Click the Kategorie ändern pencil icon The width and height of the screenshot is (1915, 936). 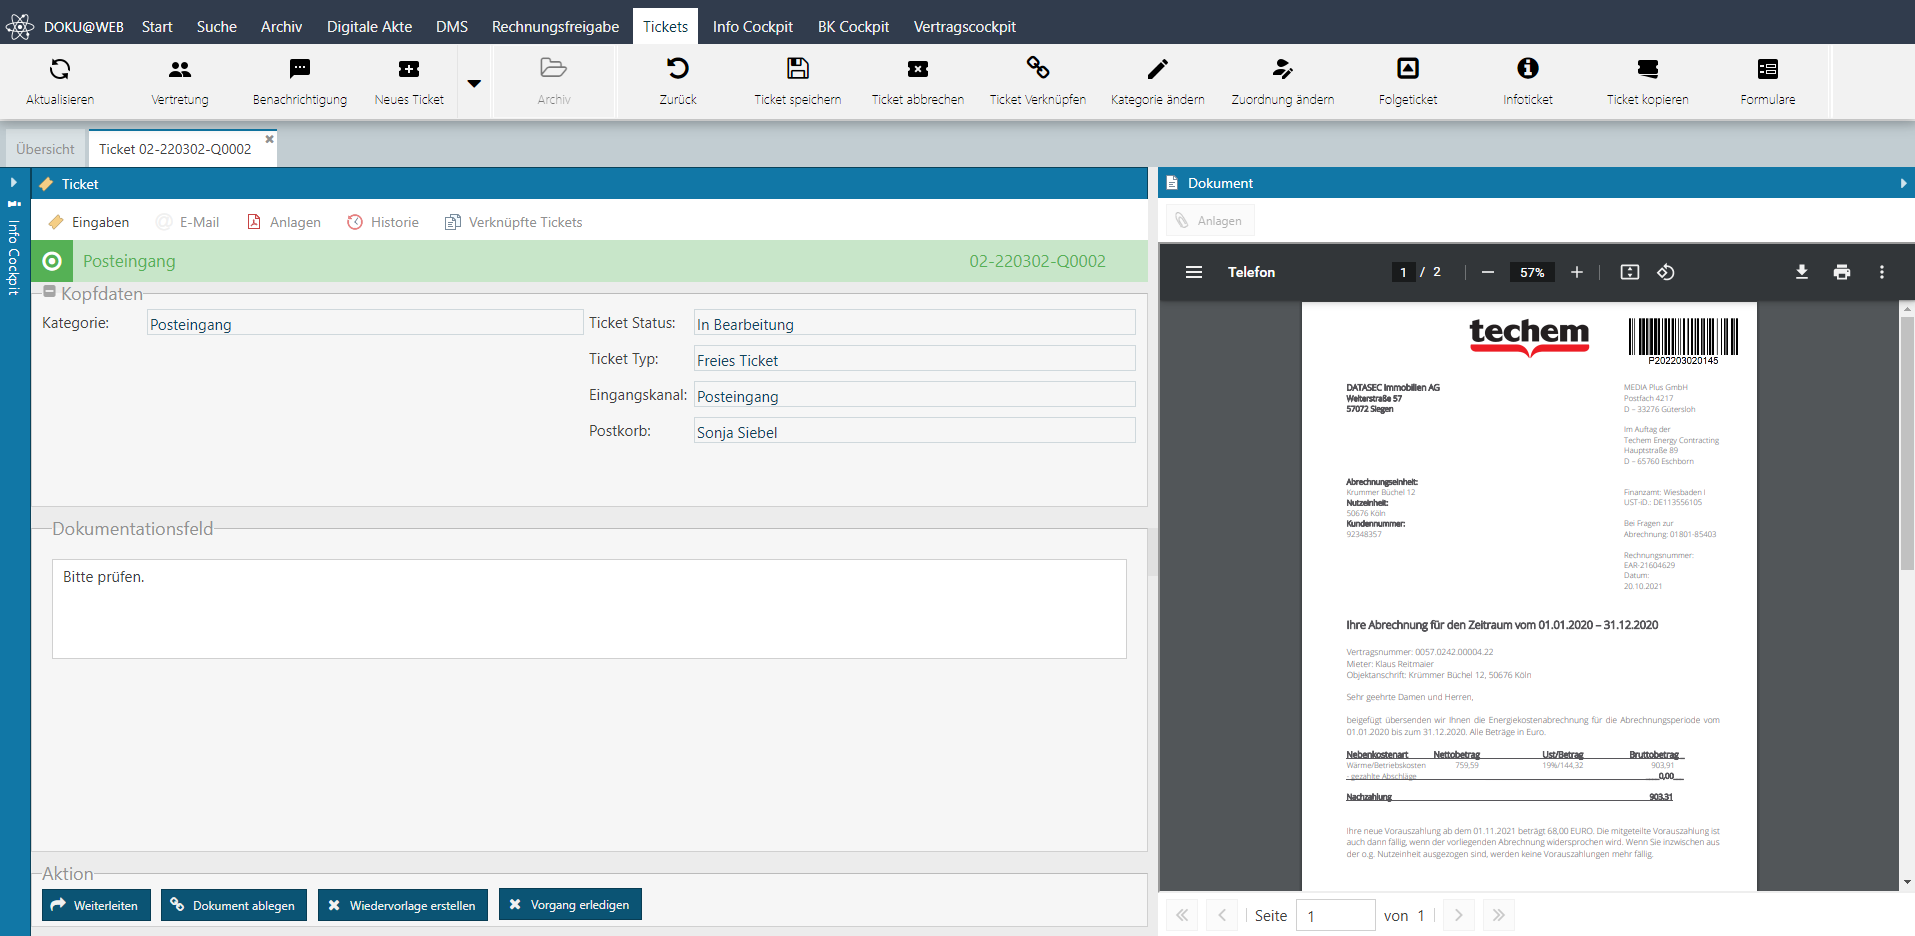1157,69
